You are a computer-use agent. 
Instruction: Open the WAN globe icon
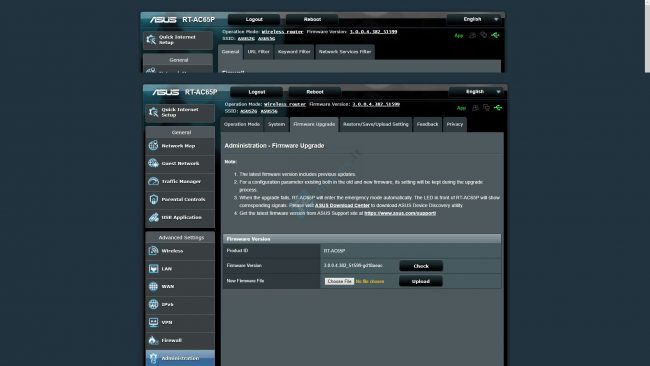153,286
